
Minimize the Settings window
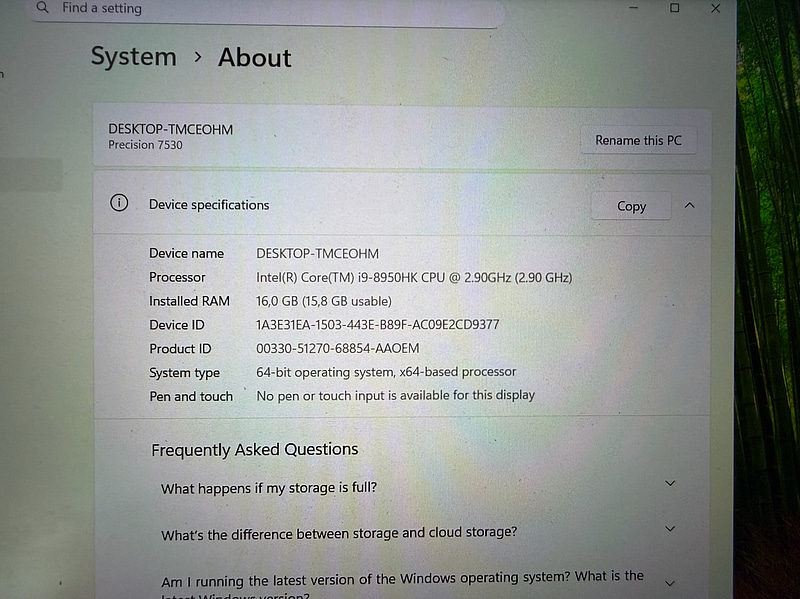pos(633,7)
